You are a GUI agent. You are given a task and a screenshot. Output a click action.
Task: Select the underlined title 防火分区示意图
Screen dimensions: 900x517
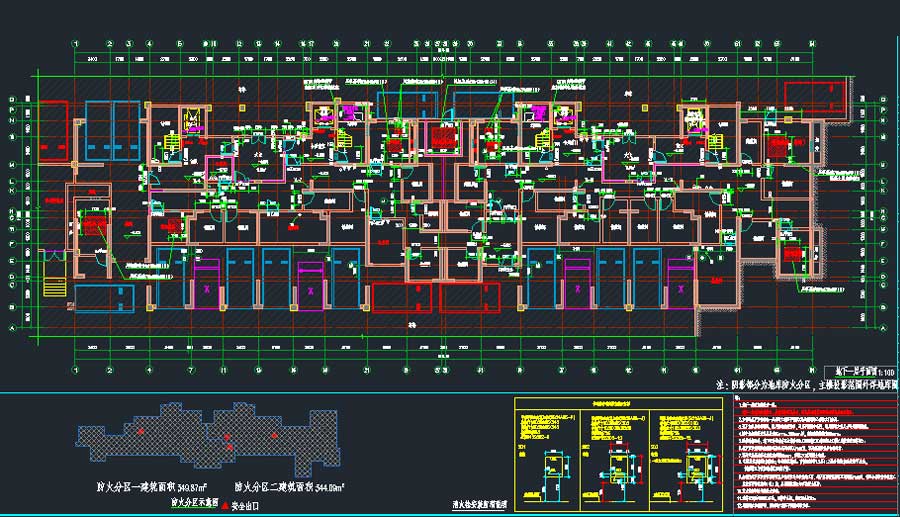(195, 502)
